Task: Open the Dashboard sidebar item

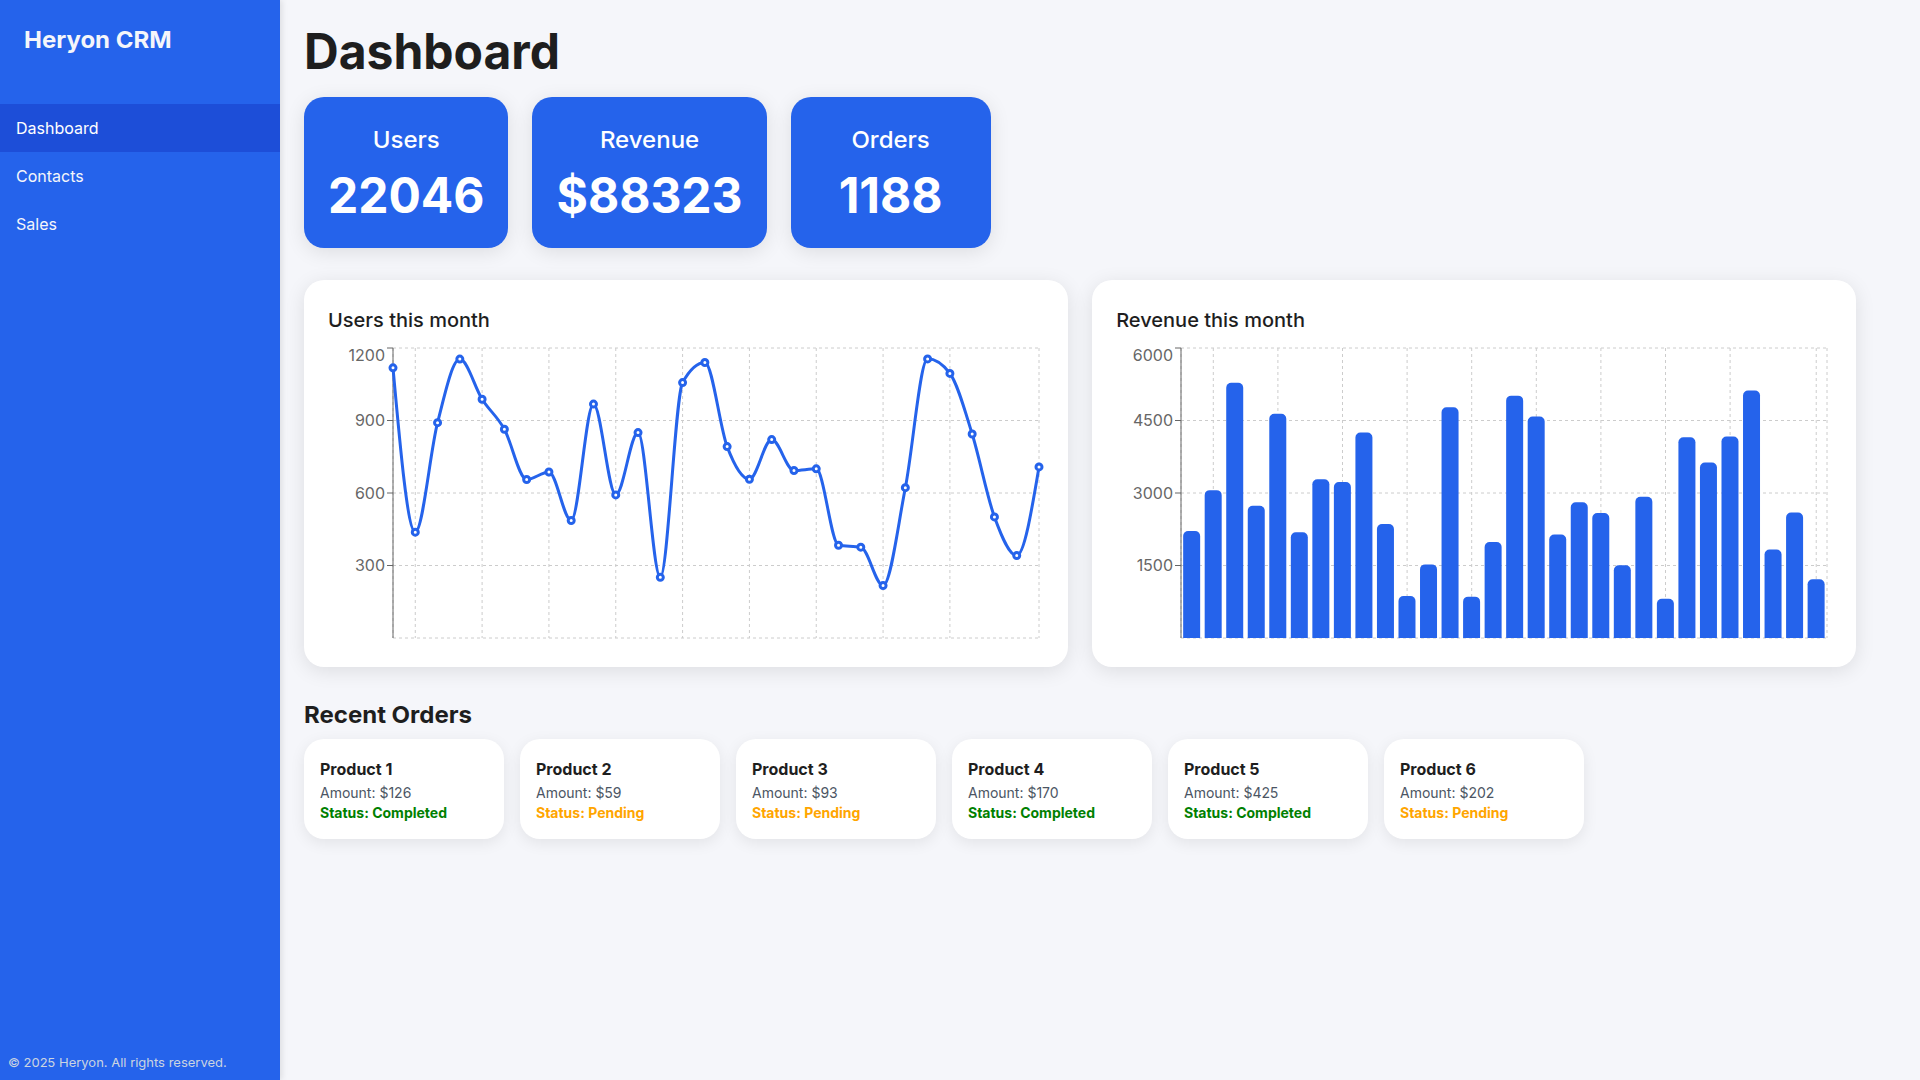Action: coord(57,128)
